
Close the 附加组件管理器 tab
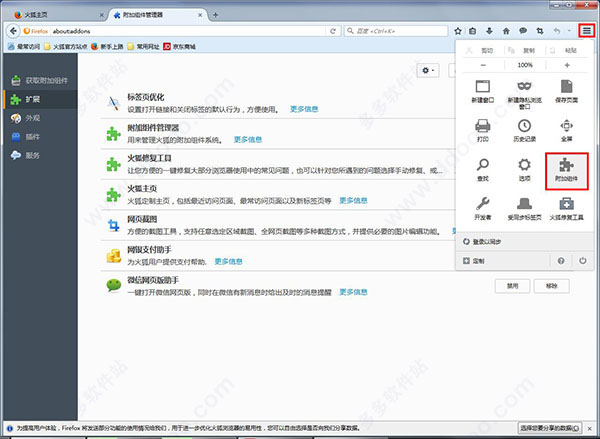(x=200, y=15)
